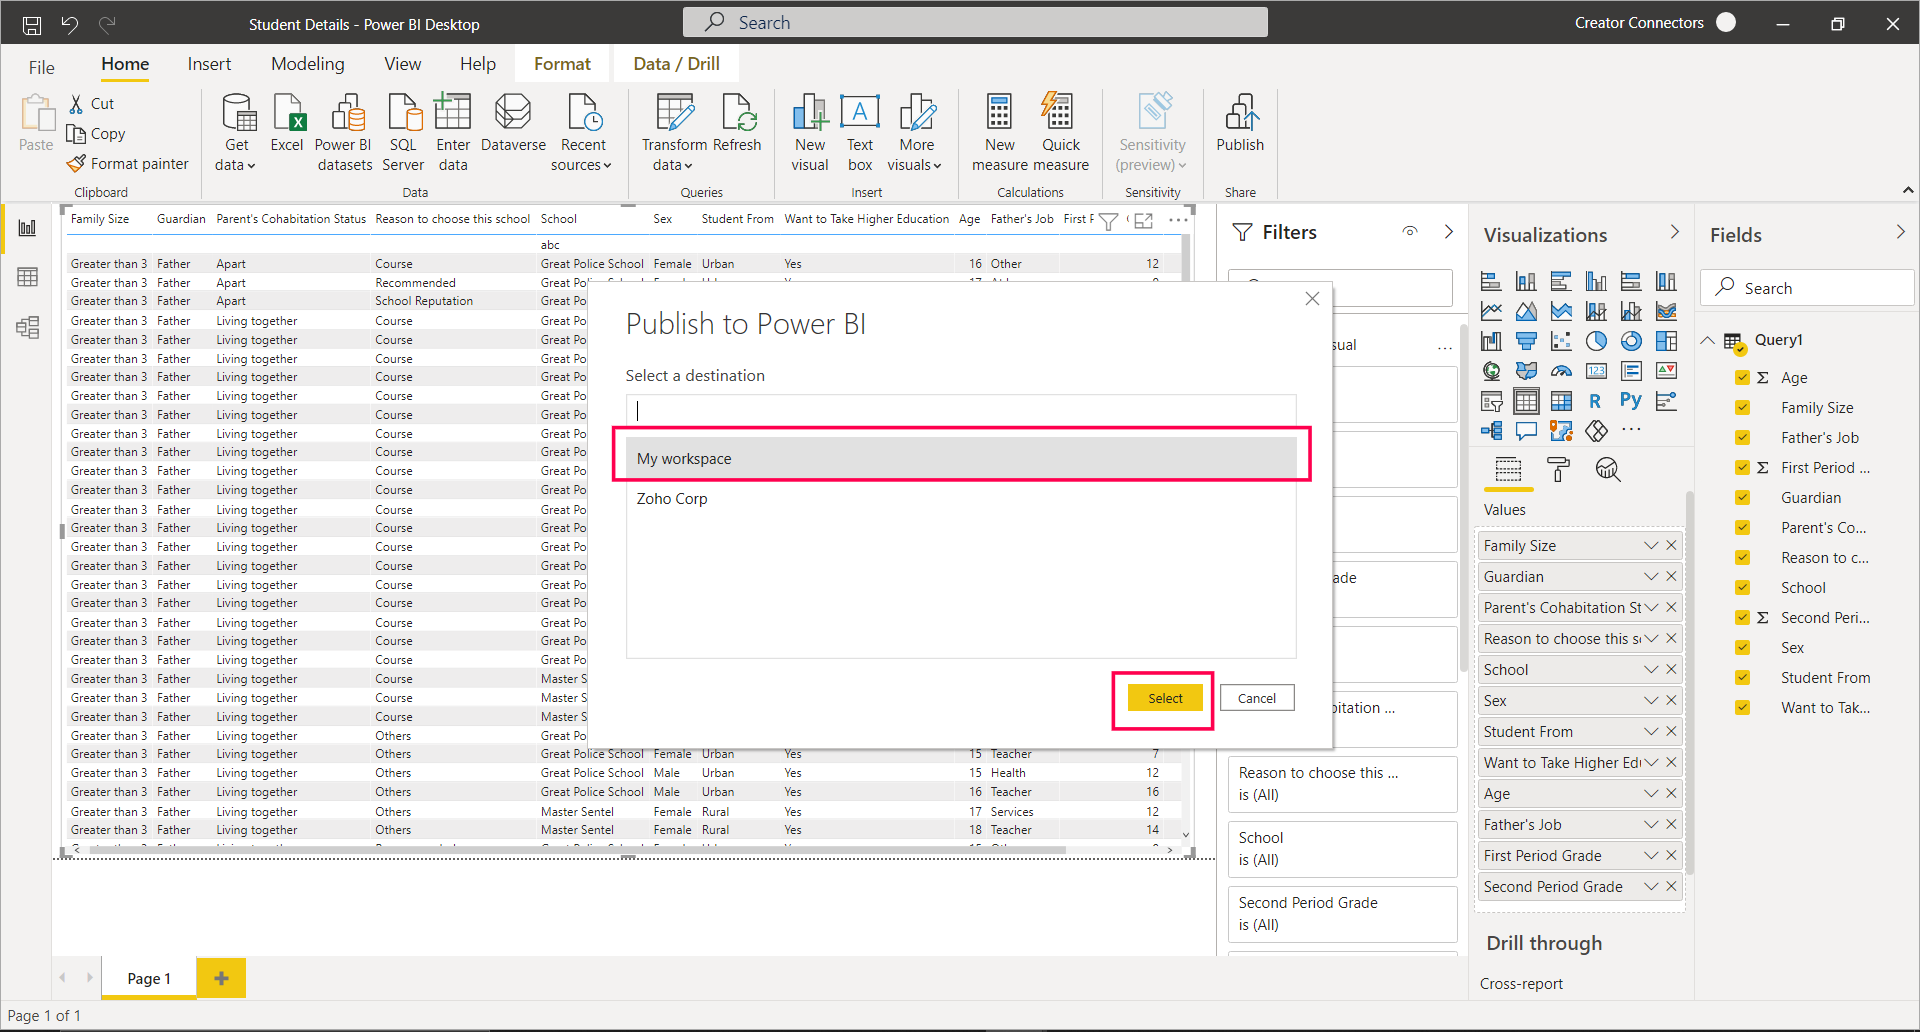Select the Format painter tool

(x=128, y=163)
